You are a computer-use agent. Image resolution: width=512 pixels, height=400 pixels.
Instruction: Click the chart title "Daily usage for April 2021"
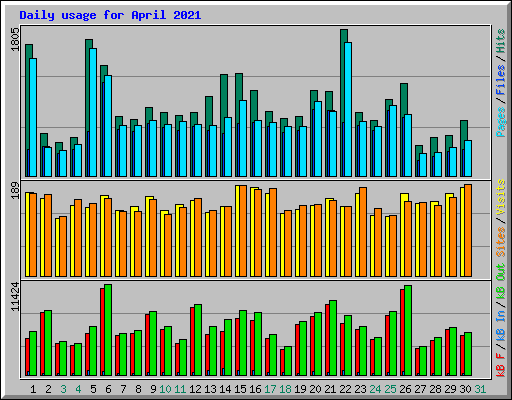tap(110, 15)
